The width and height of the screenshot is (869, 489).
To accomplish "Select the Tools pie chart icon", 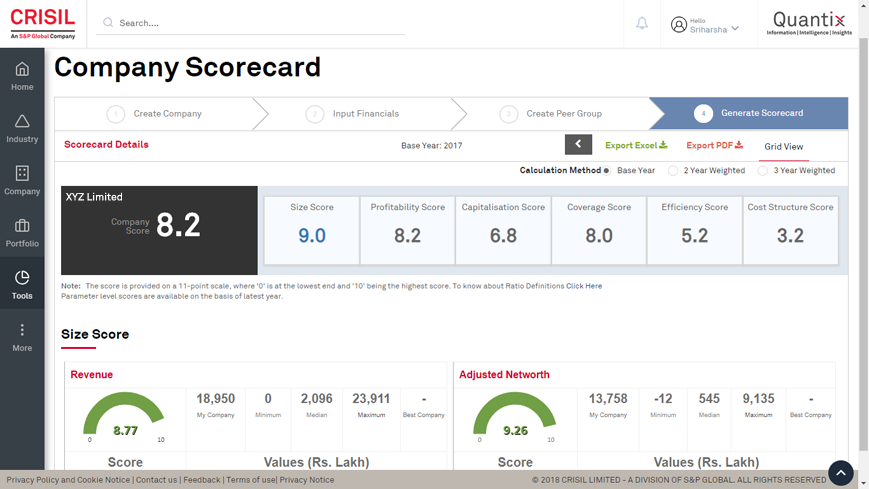I will coord(22,284).
